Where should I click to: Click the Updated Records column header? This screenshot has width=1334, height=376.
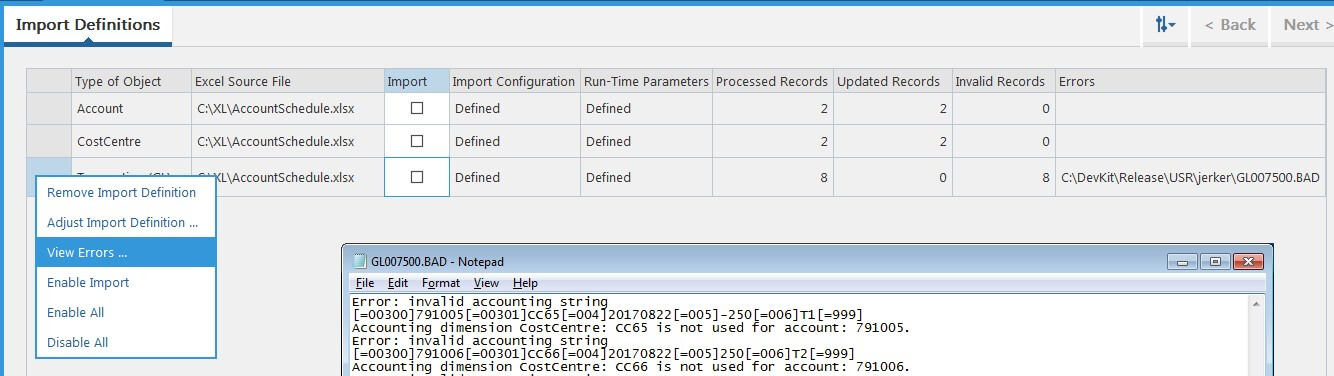point(892,81)
